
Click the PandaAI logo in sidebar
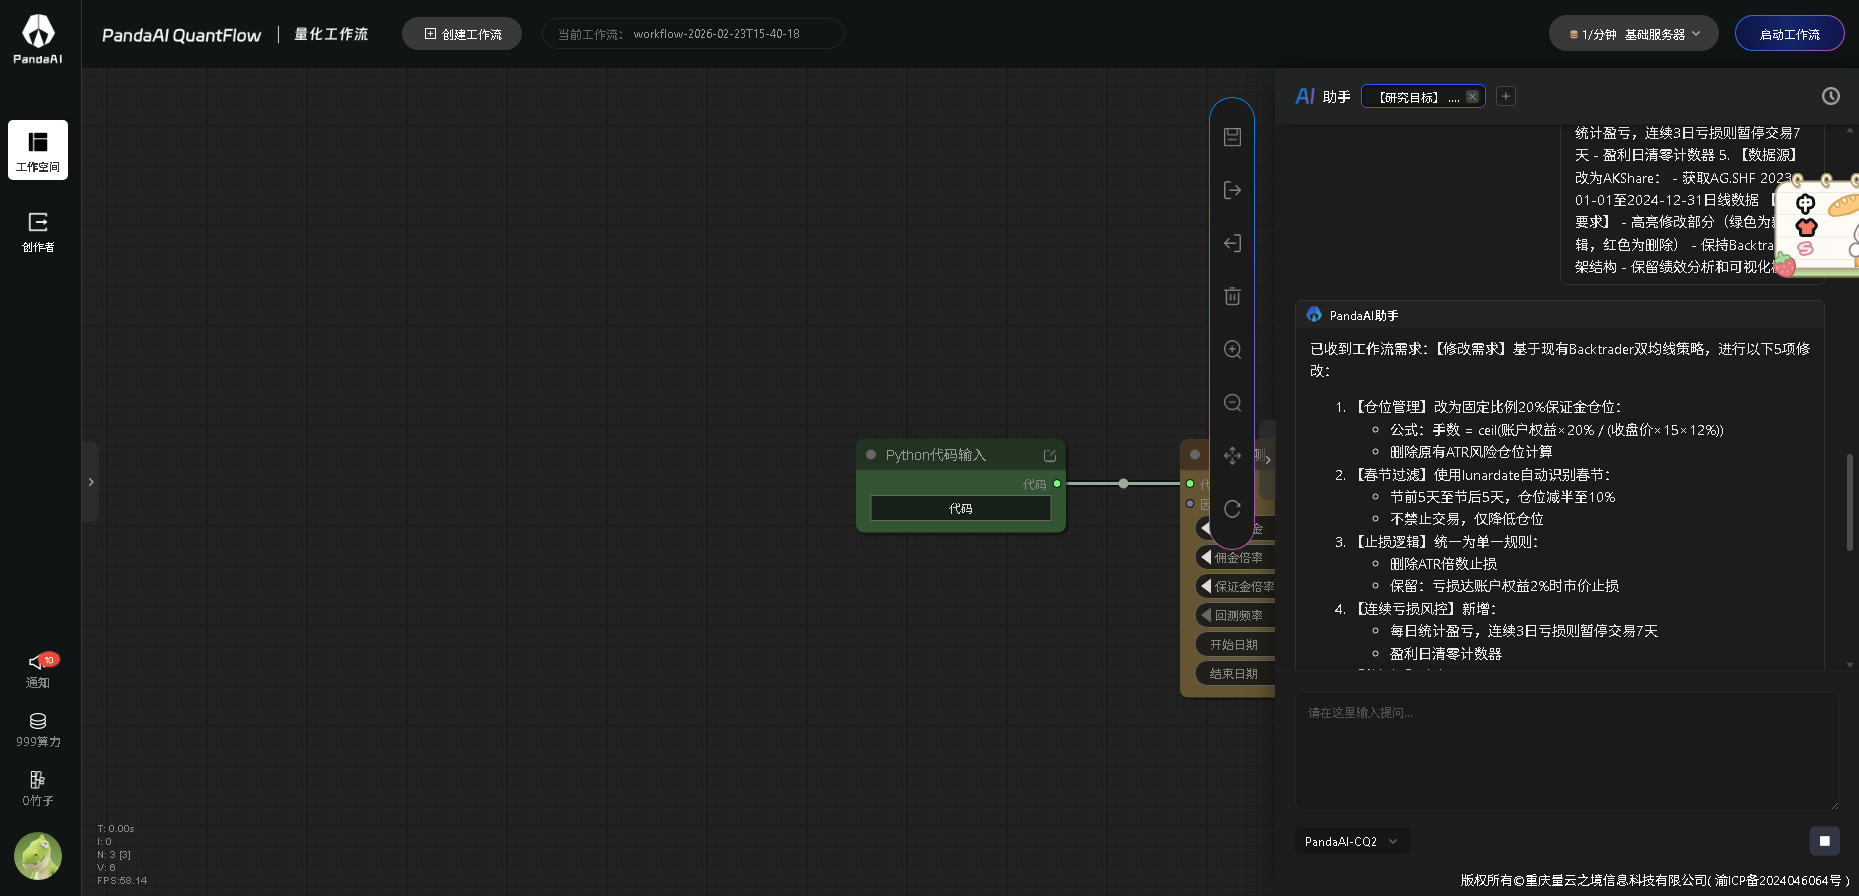click(x=38, y=39)
